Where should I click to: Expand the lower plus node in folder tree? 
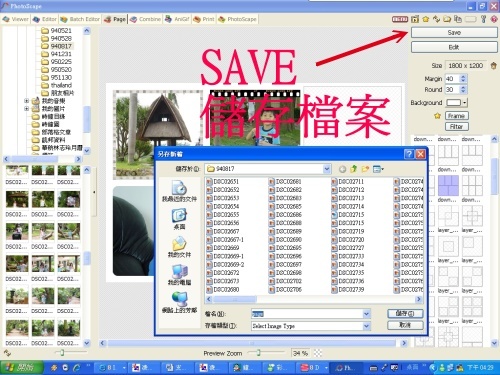26,109
